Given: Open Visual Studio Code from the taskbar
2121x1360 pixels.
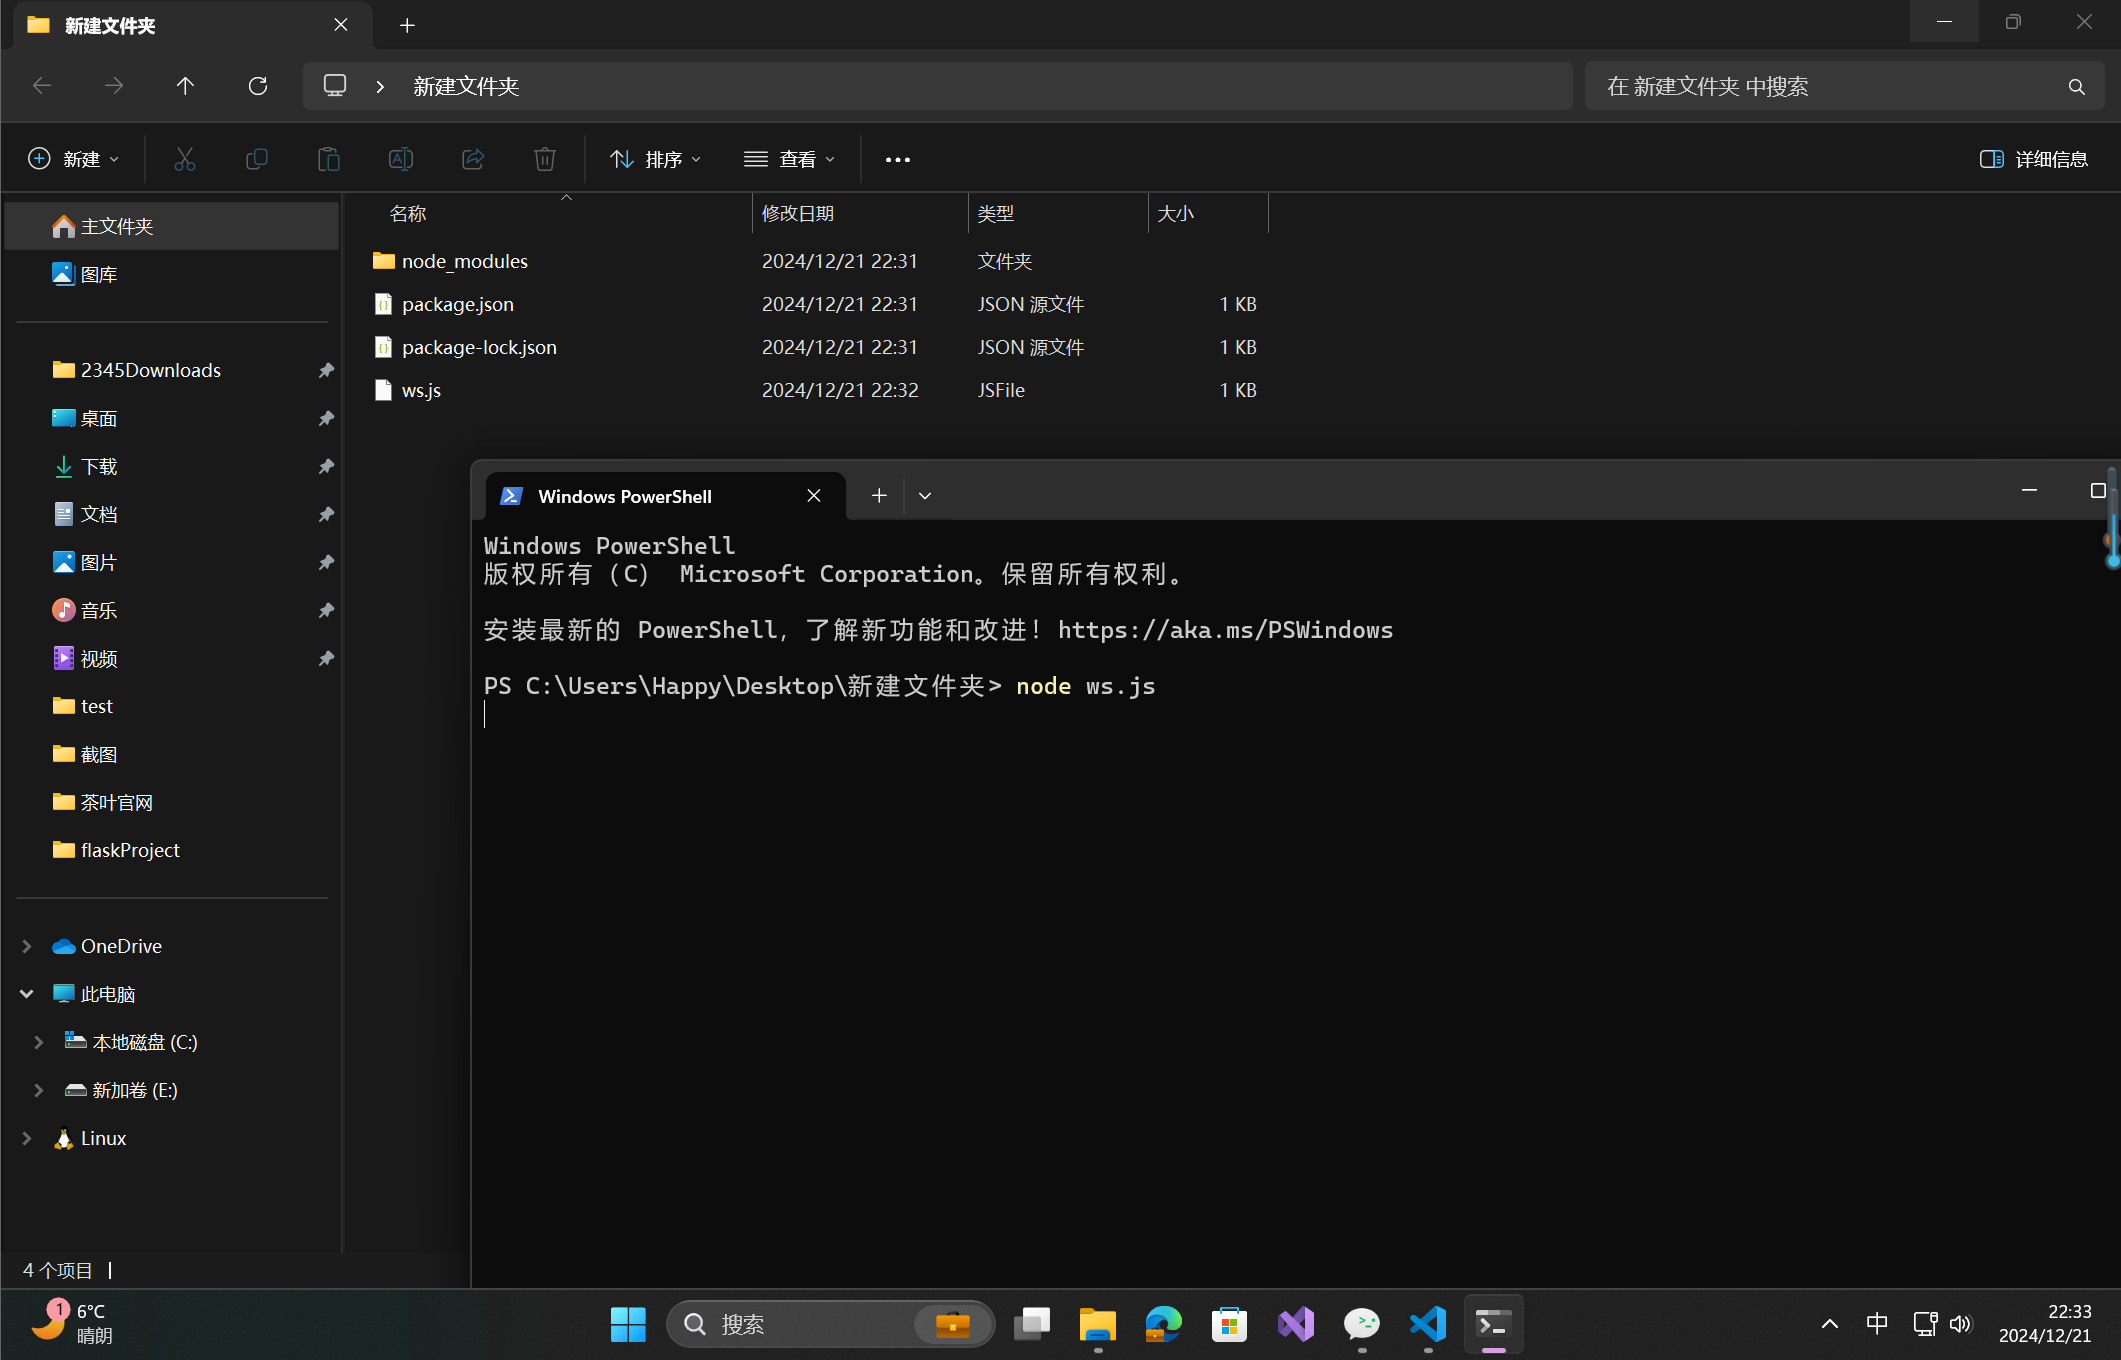Looking at the screenshot, I should 1428,1324.
